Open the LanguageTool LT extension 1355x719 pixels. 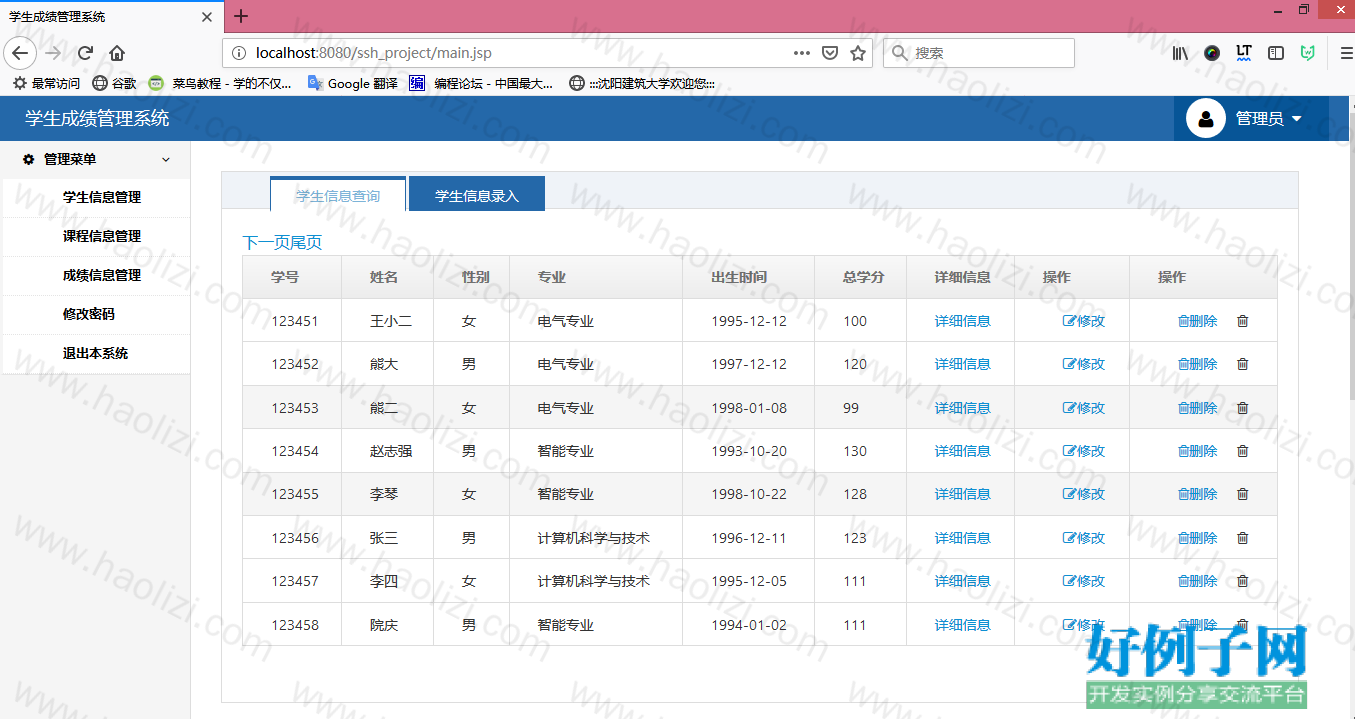(1244, 53)
